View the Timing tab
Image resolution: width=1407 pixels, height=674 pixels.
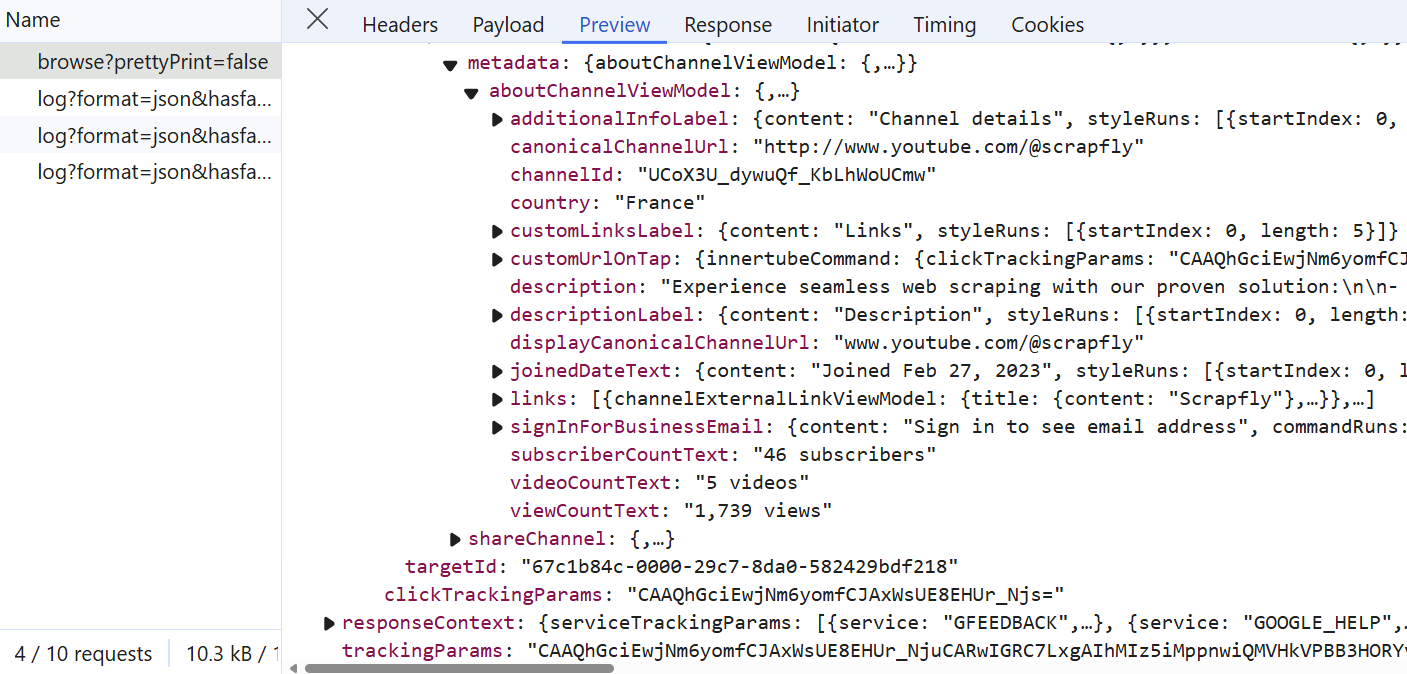[x=944, y=25]
